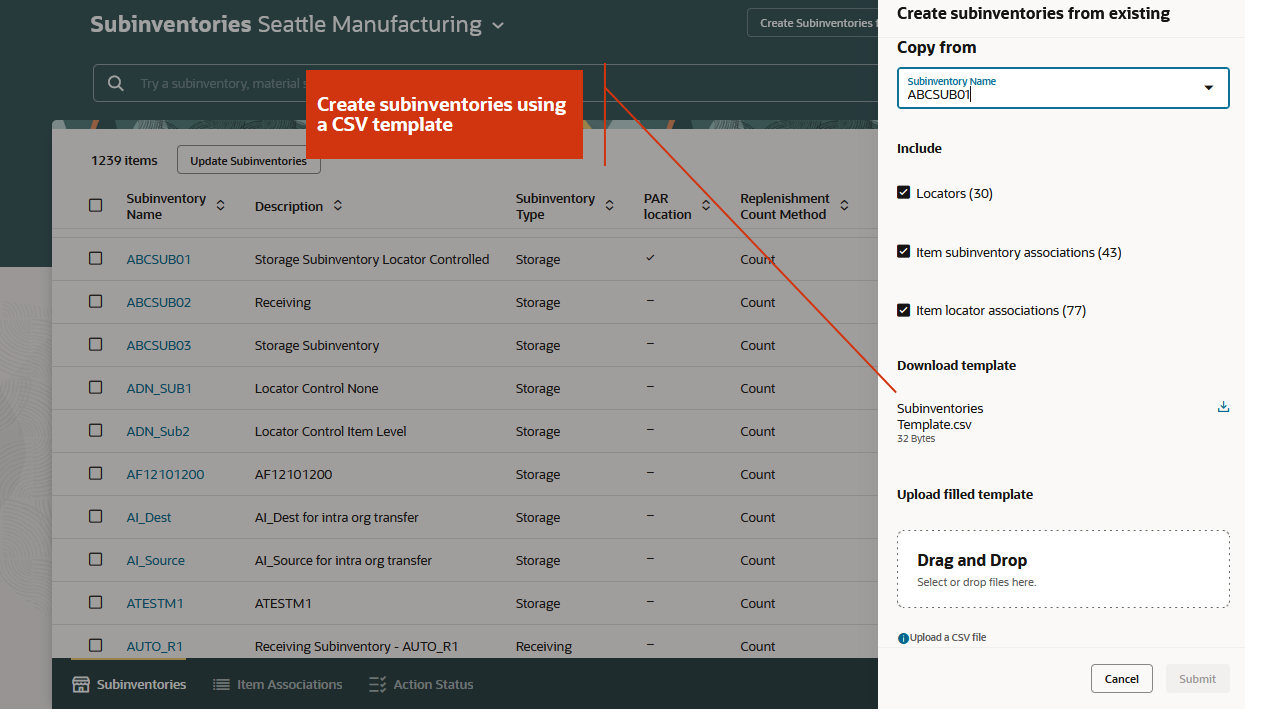Uncheck Locators (30)
Viewport: 1280px width, 720px height.
pos(903,192)
